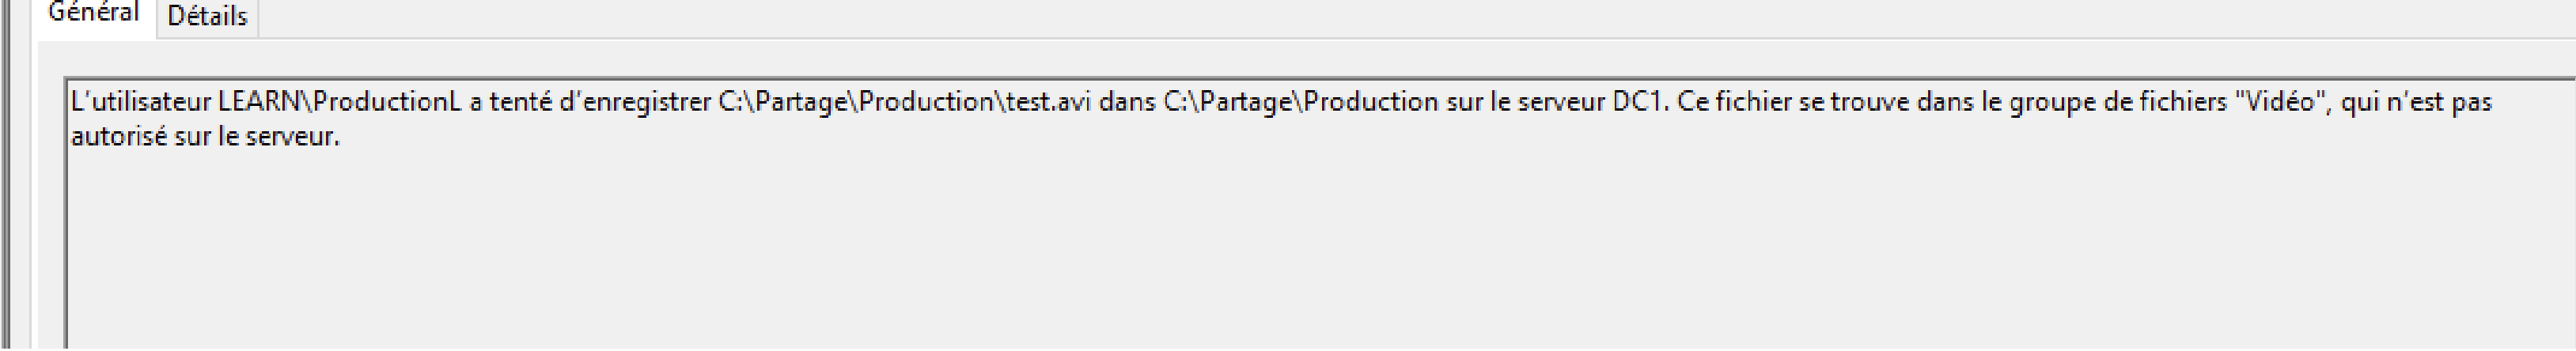Click the second line 'autorisé sur le serveur.'

(x=205, y=137)
